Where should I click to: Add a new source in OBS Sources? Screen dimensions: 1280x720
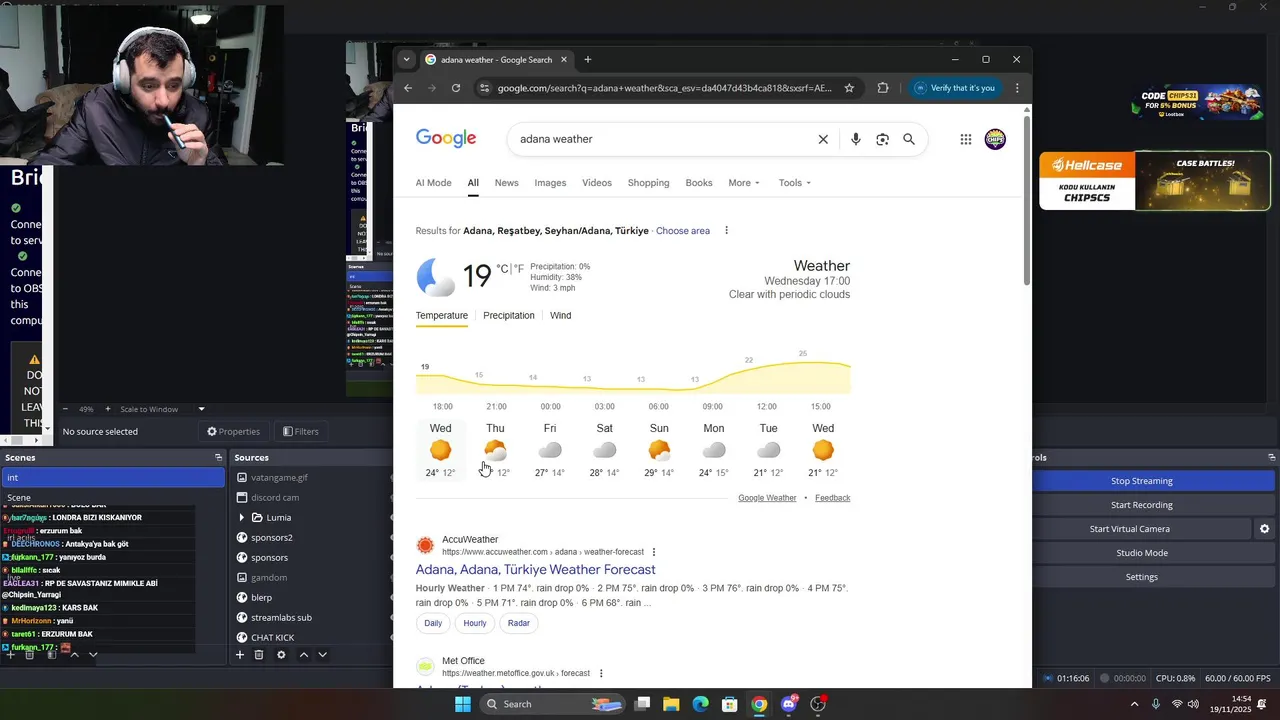coord(240,655)
